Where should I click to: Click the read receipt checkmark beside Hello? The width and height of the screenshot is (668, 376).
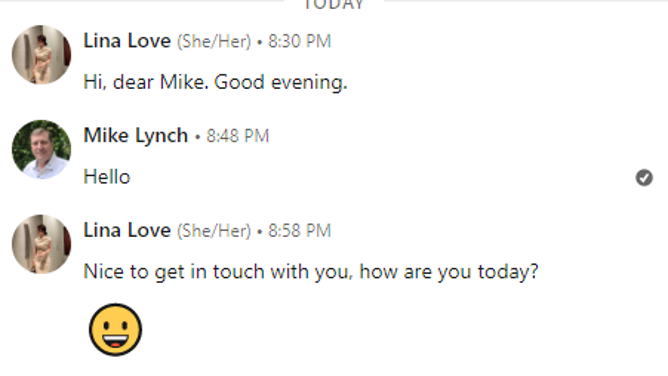(644, 178)
